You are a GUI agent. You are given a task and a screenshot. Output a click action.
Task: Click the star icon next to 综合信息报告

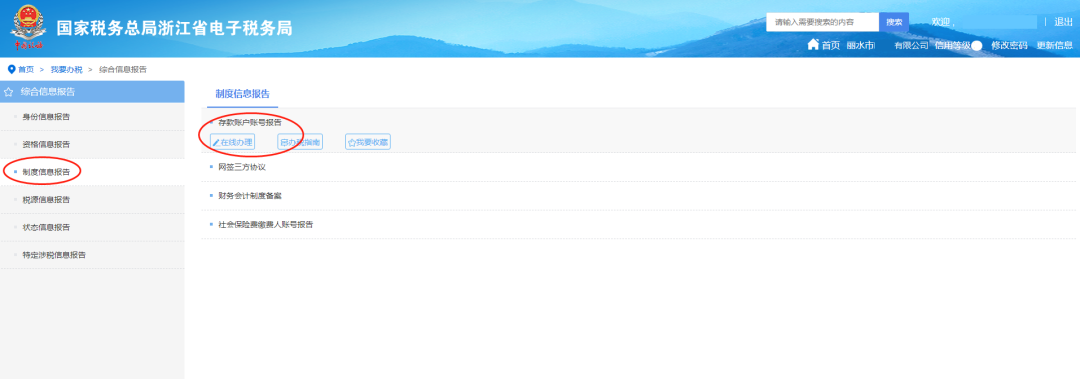(8, 92)
